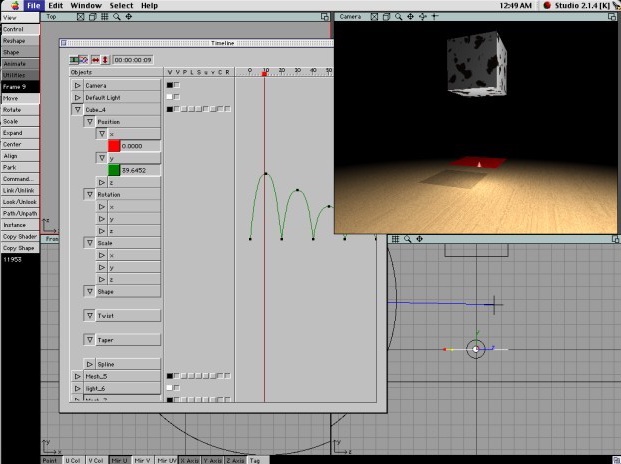Viewport: 621px width, 464px height.
Task: Toggle the Mesh_5 last column R checkbox
Action: [227, 376]
